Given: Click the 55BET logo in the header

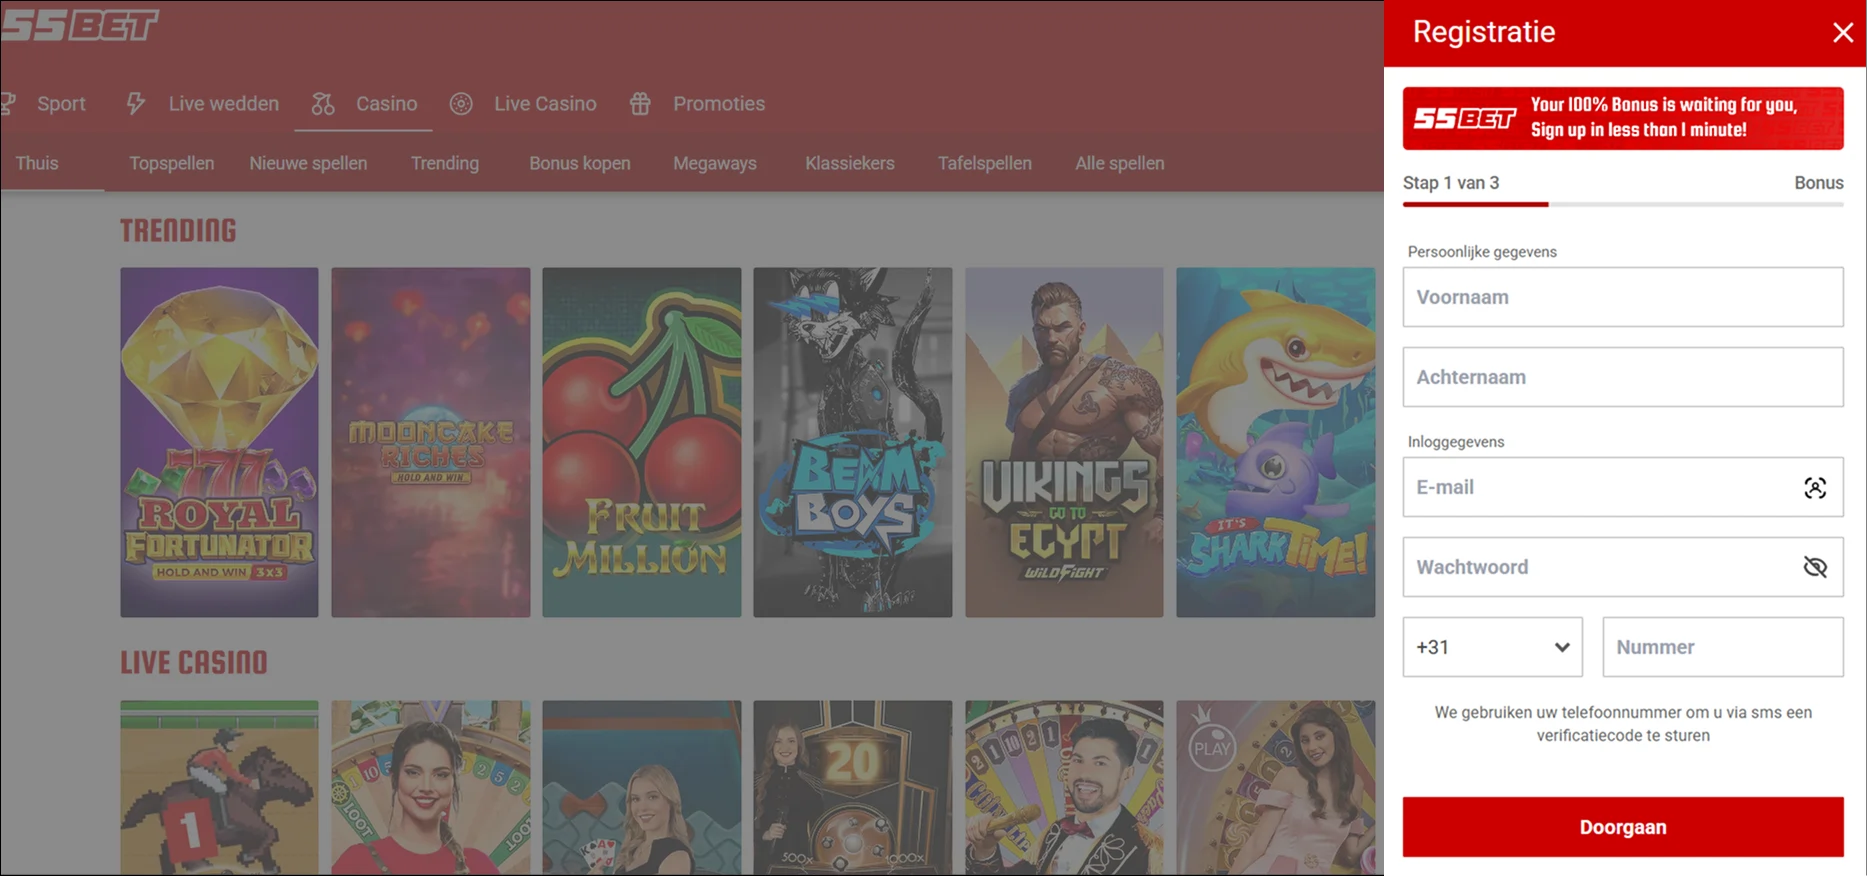Looking at the screenshot, I should [80, 25].
